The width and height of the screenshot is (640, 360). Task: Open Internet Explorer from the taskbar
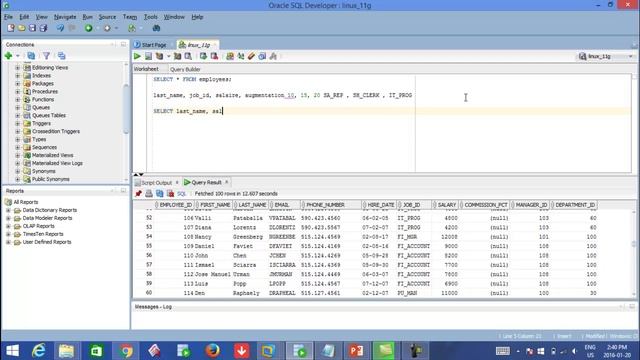(39, 351)
